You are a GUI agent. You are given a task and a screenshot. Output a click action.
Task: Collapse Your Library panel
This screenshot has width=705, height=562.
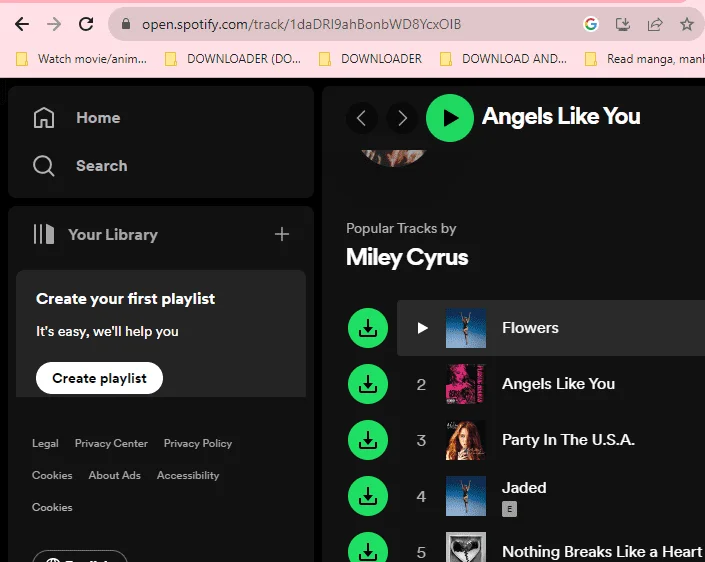click(x=95, y=234)
